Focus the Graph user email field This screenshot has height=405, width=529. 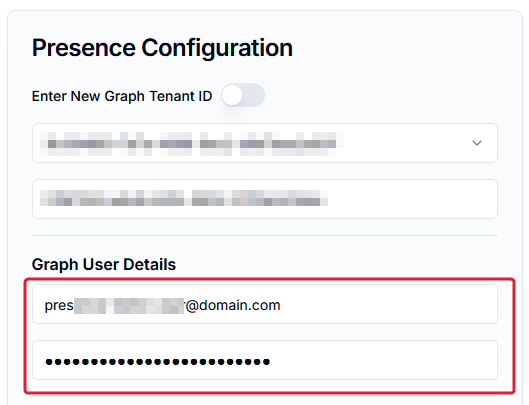[x=265, y=304]
